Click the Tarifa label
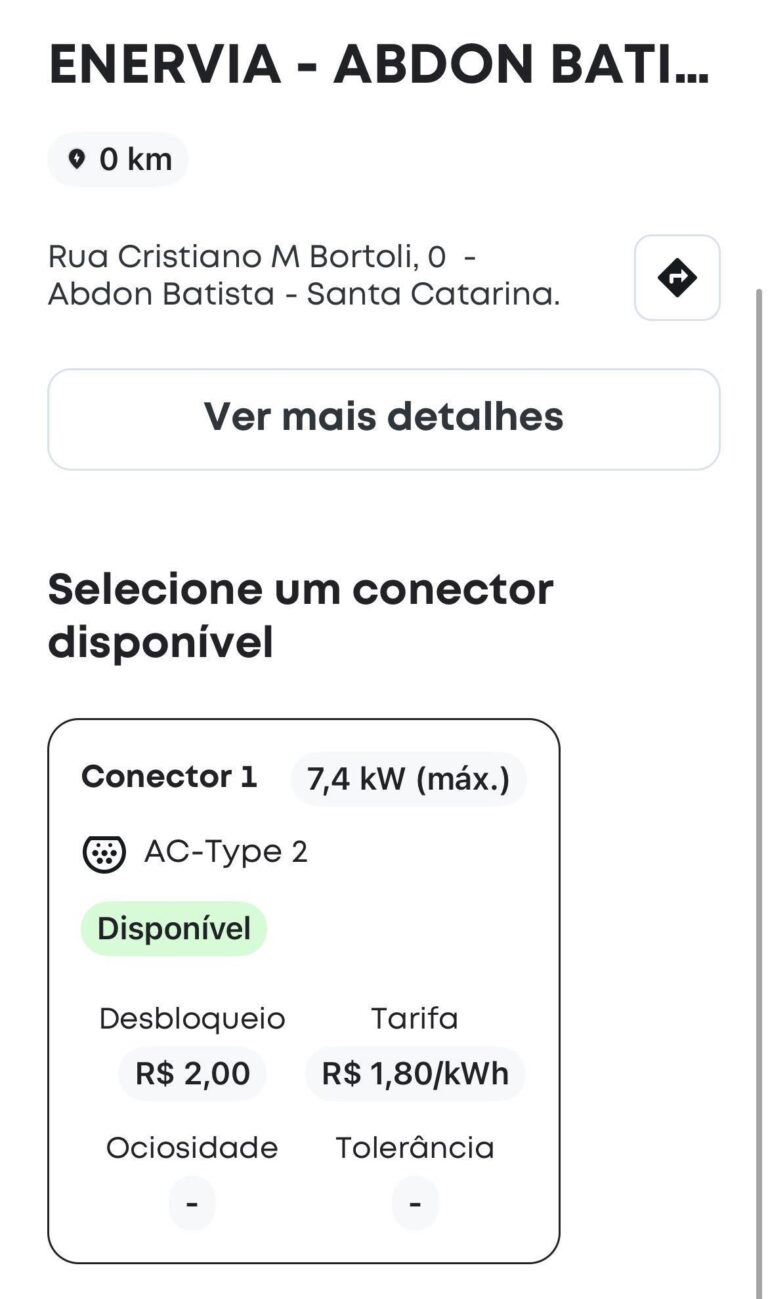The image size is (768, 1299). coord(415,1019)
